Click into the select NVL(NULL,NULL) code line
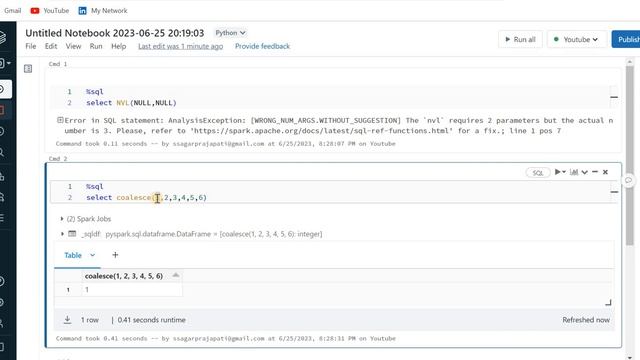The width and height of the screenshot is (640, 360). tap(131, 103)
